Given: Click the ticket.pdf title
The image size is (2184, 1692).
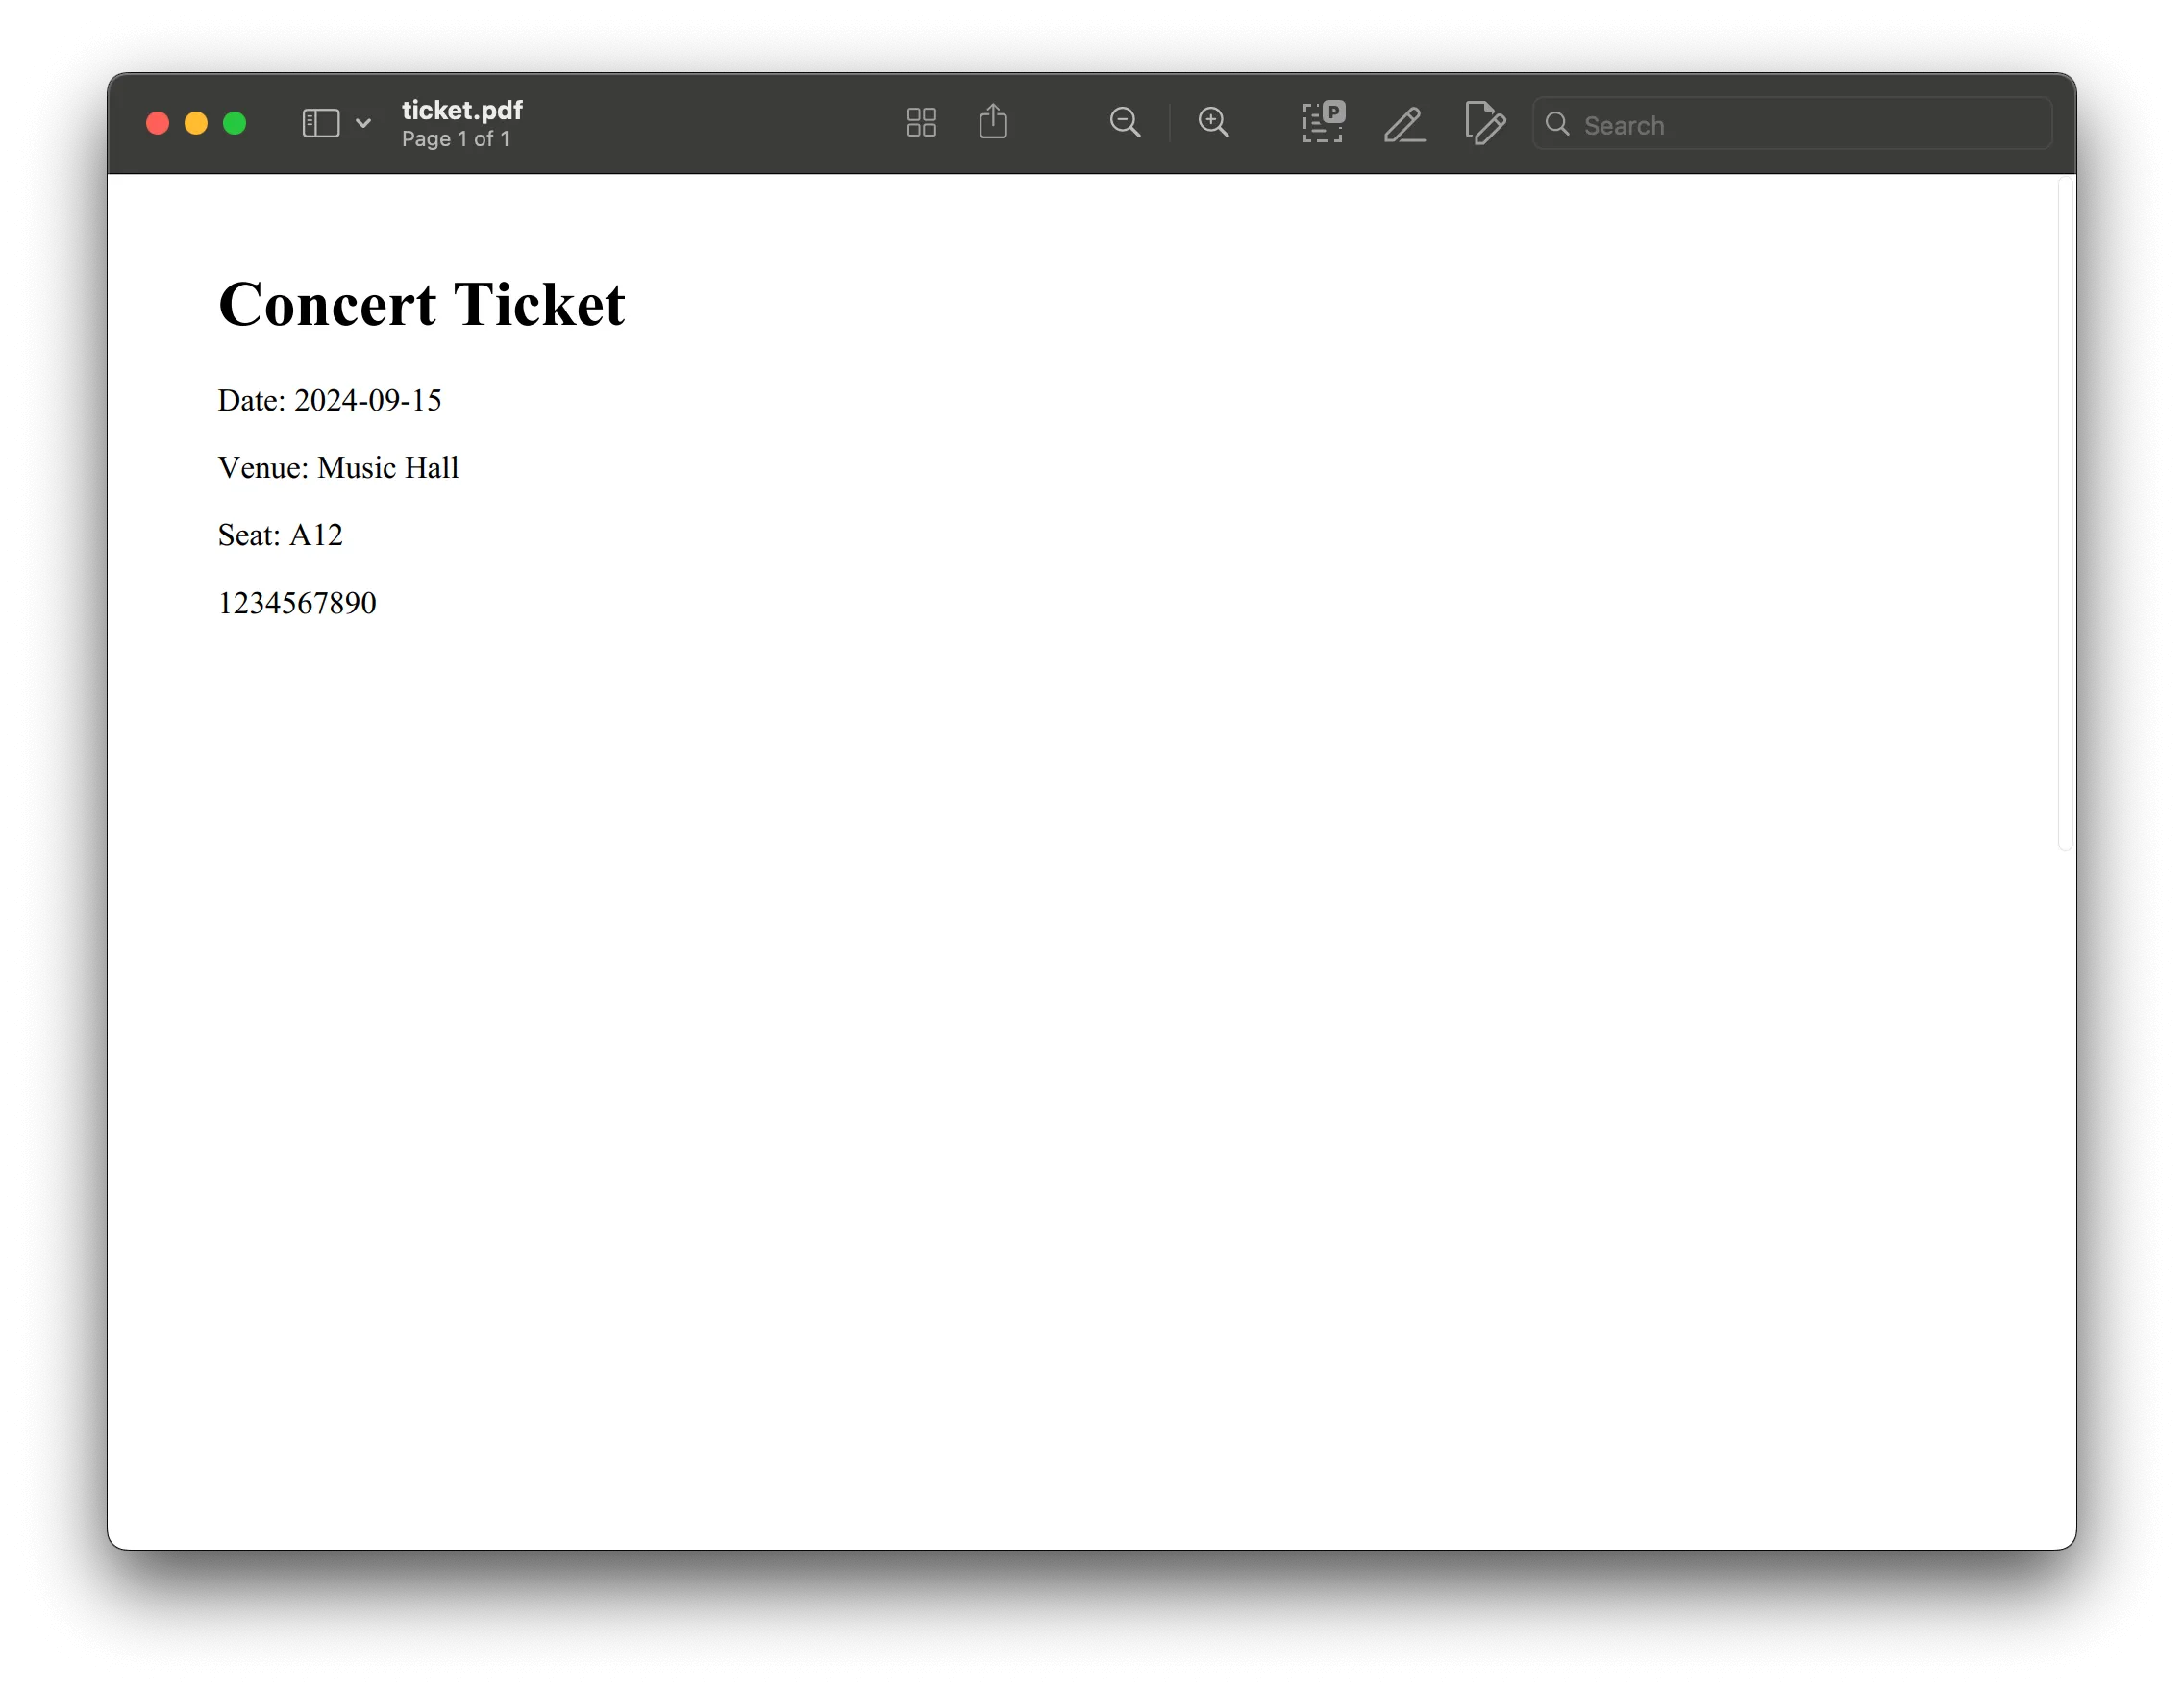Looking at the screenshot, I should [x=461, y=110].
